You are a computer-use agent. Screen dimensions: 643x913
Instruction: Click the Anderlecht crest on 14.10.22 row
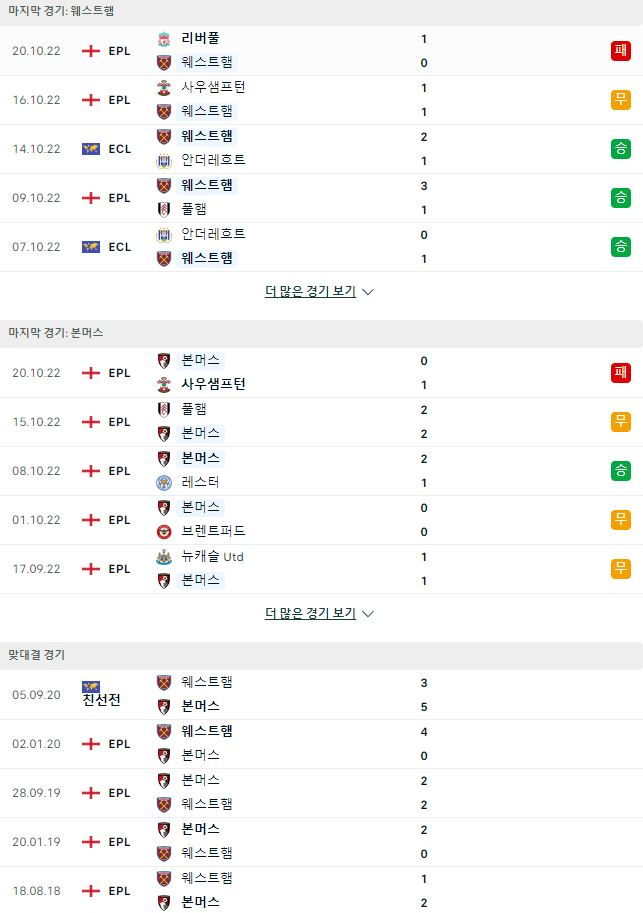point(164,161)
